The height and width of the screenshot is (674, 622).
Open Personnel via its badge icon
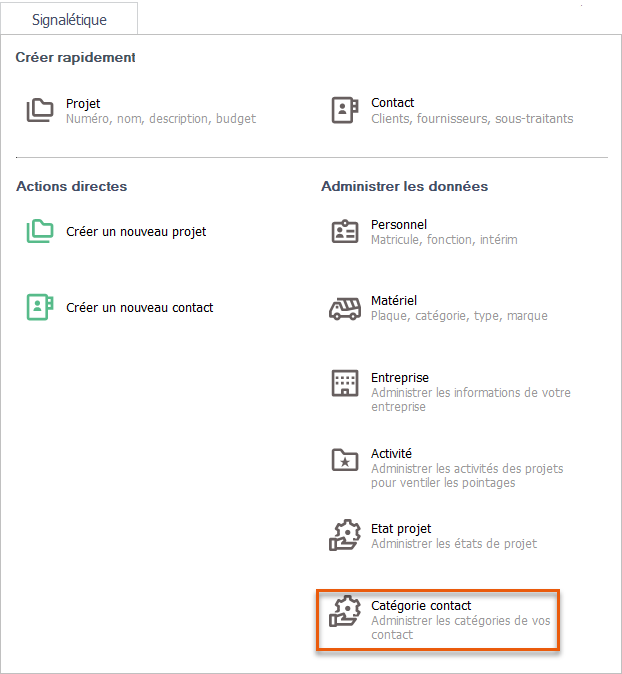point(344,232)
